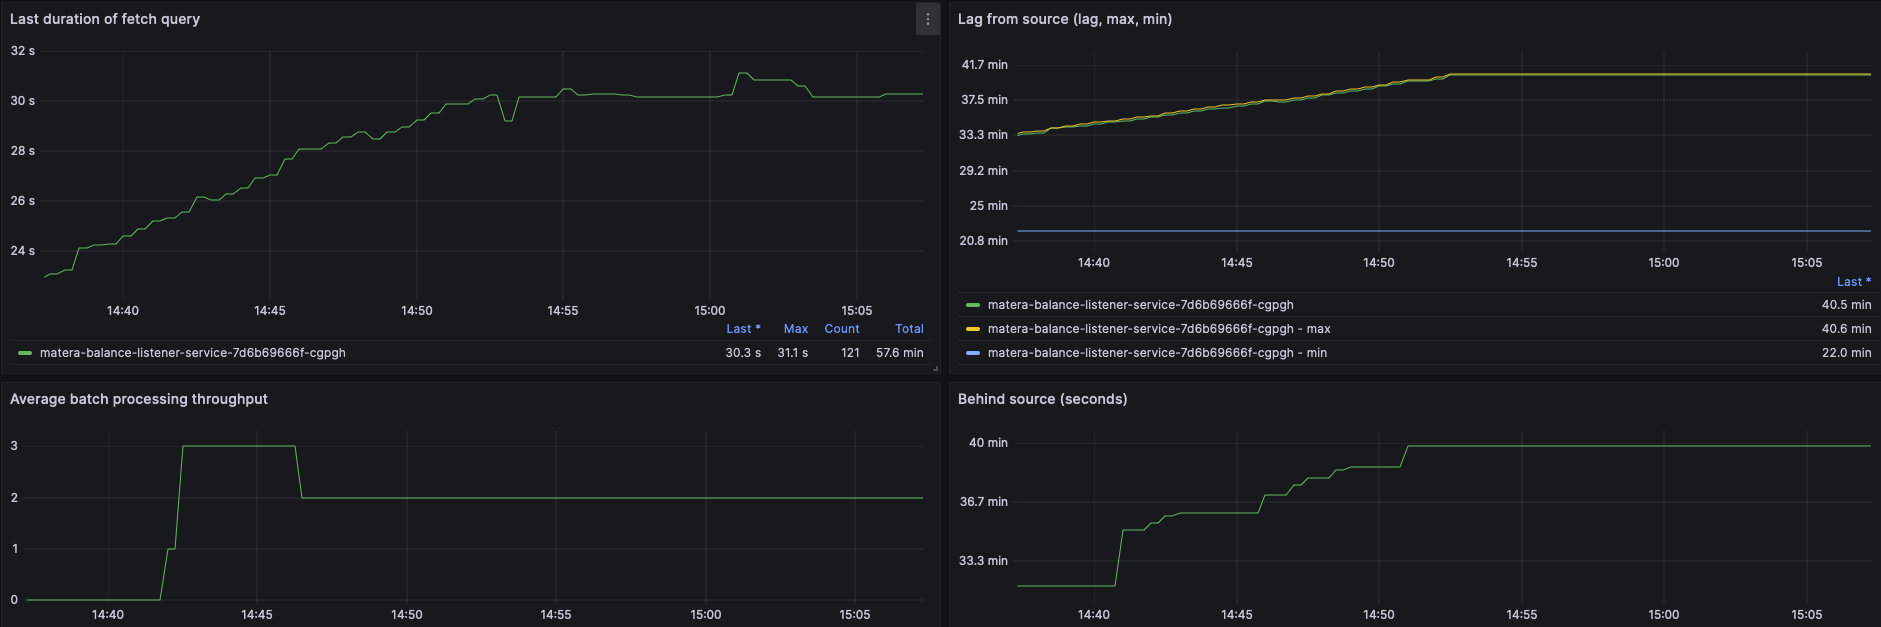Click the '29.2 min' y-axis label
The width and height of the screenshot is (1881, 627).
984,171
